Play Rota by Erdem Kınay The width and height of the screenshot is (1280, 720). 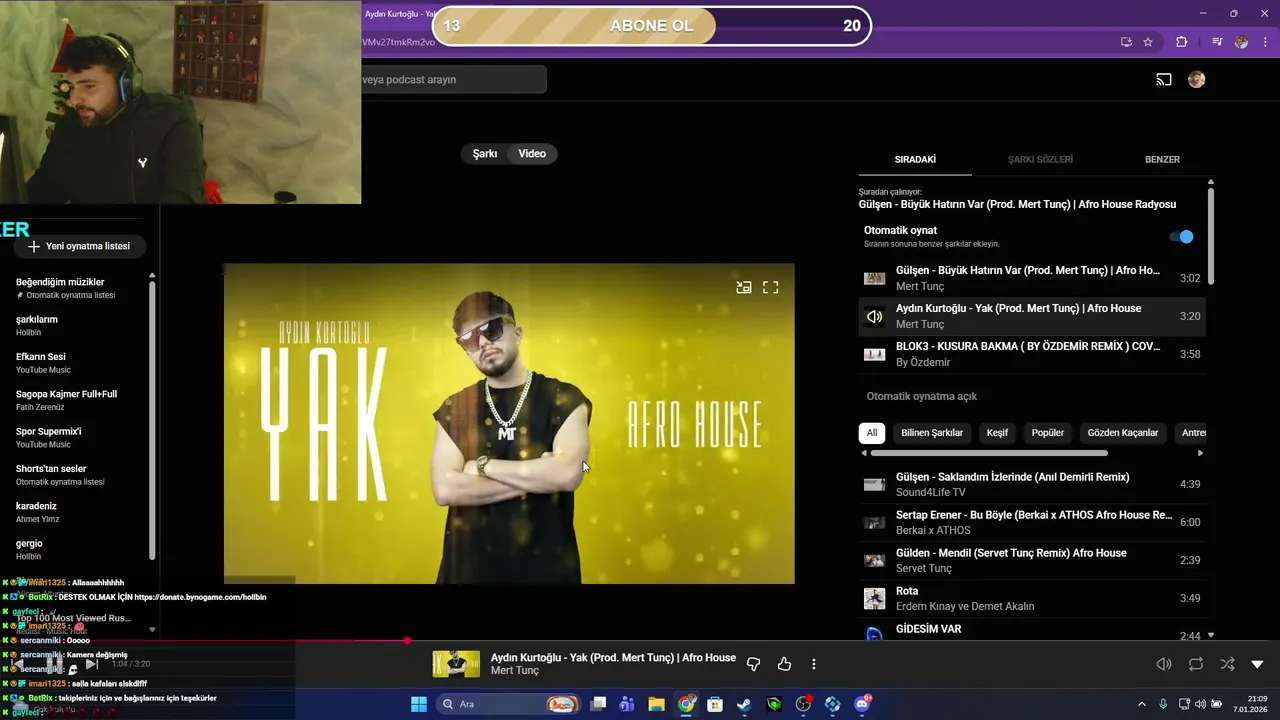pos(1032,598)
